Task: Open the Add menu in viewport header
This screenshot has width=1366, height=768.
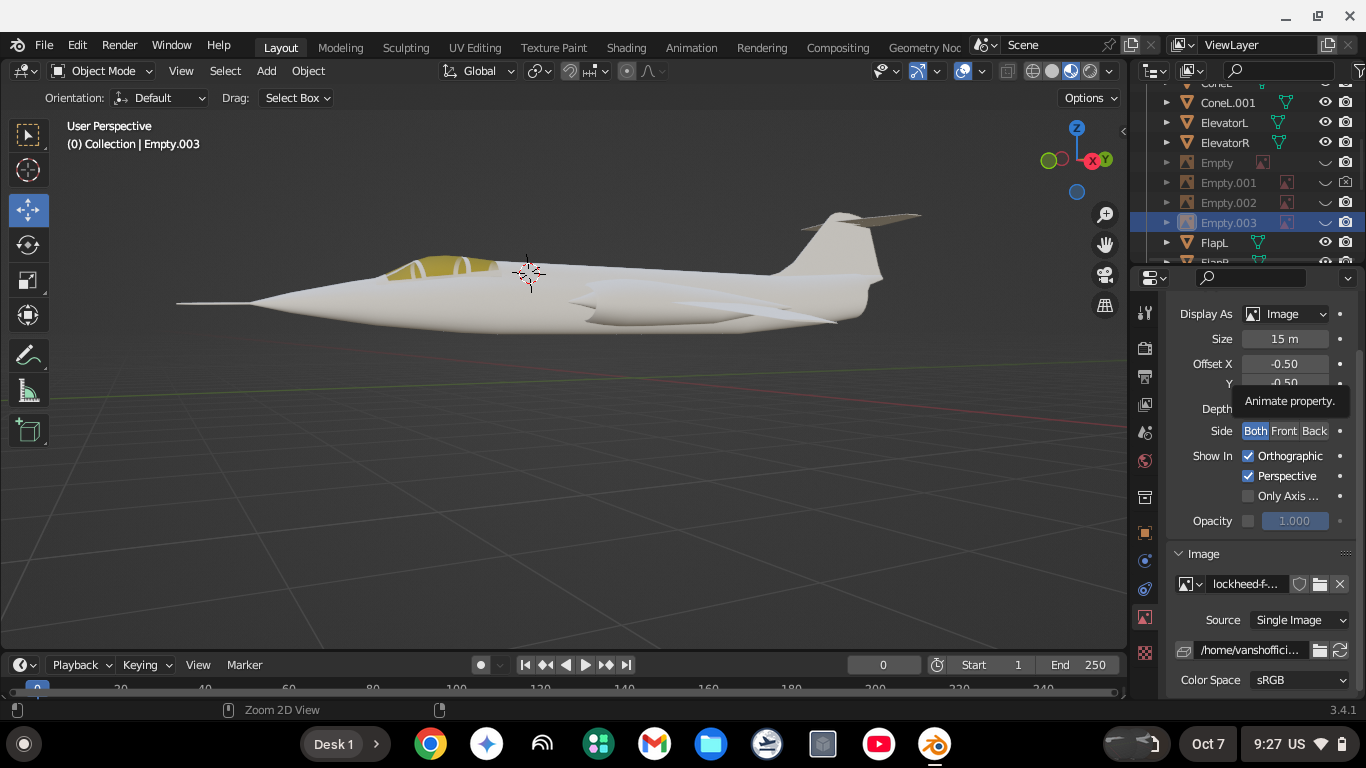Action: (x=266, y=71)
